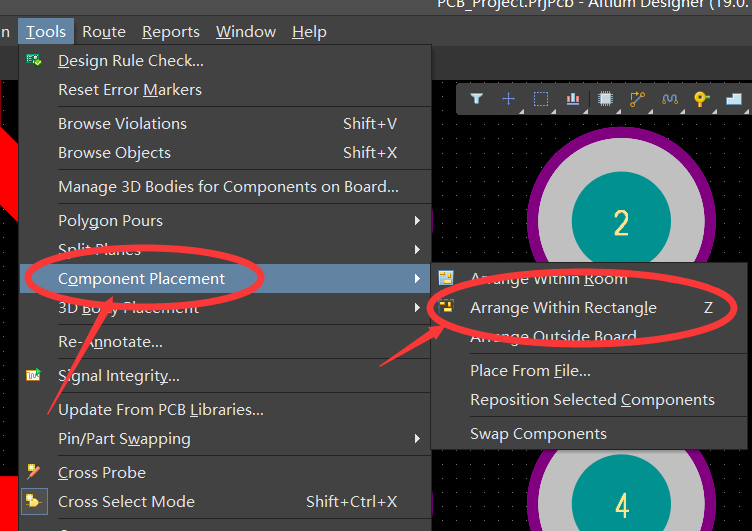Open the Reports menu

click(x=171, y=32)
